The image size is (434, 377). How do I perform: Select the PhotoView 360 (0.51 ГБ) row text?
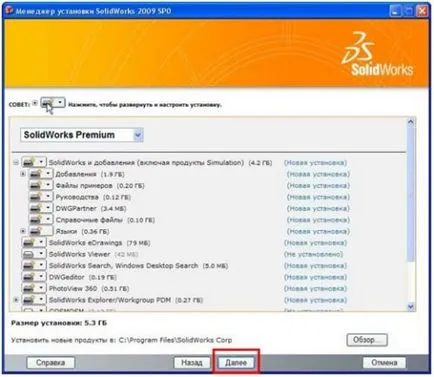89,288
